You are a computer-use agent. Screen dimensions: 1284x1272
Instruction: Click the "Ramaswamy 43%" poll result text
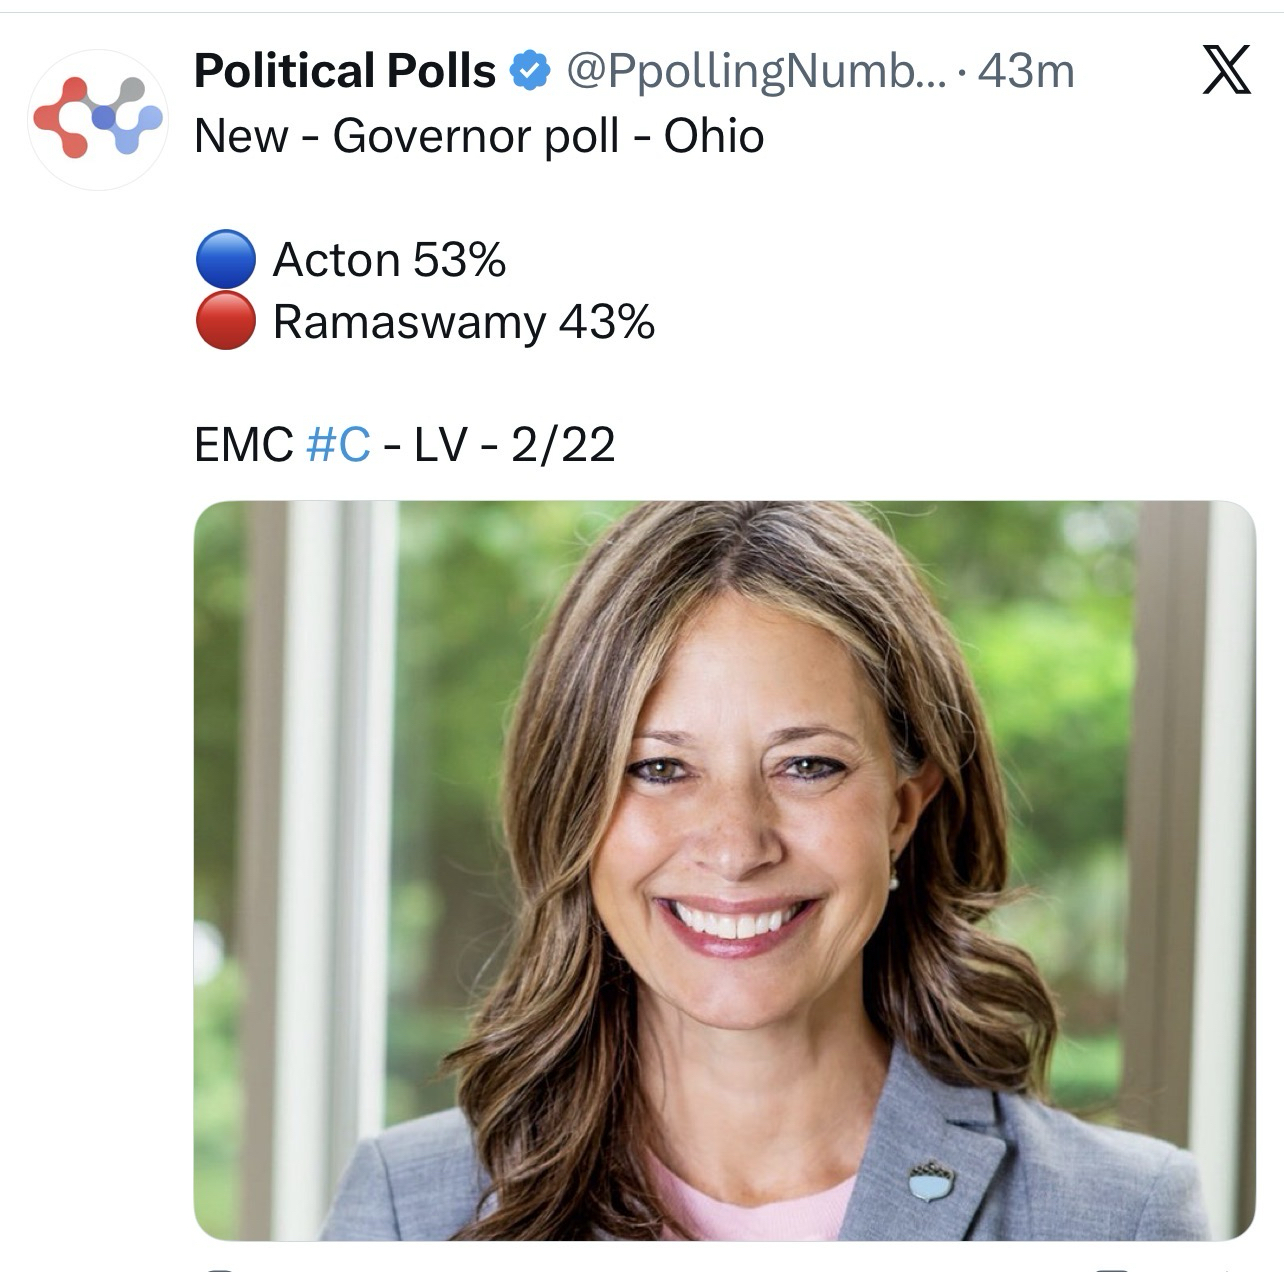tap(464, 322)
